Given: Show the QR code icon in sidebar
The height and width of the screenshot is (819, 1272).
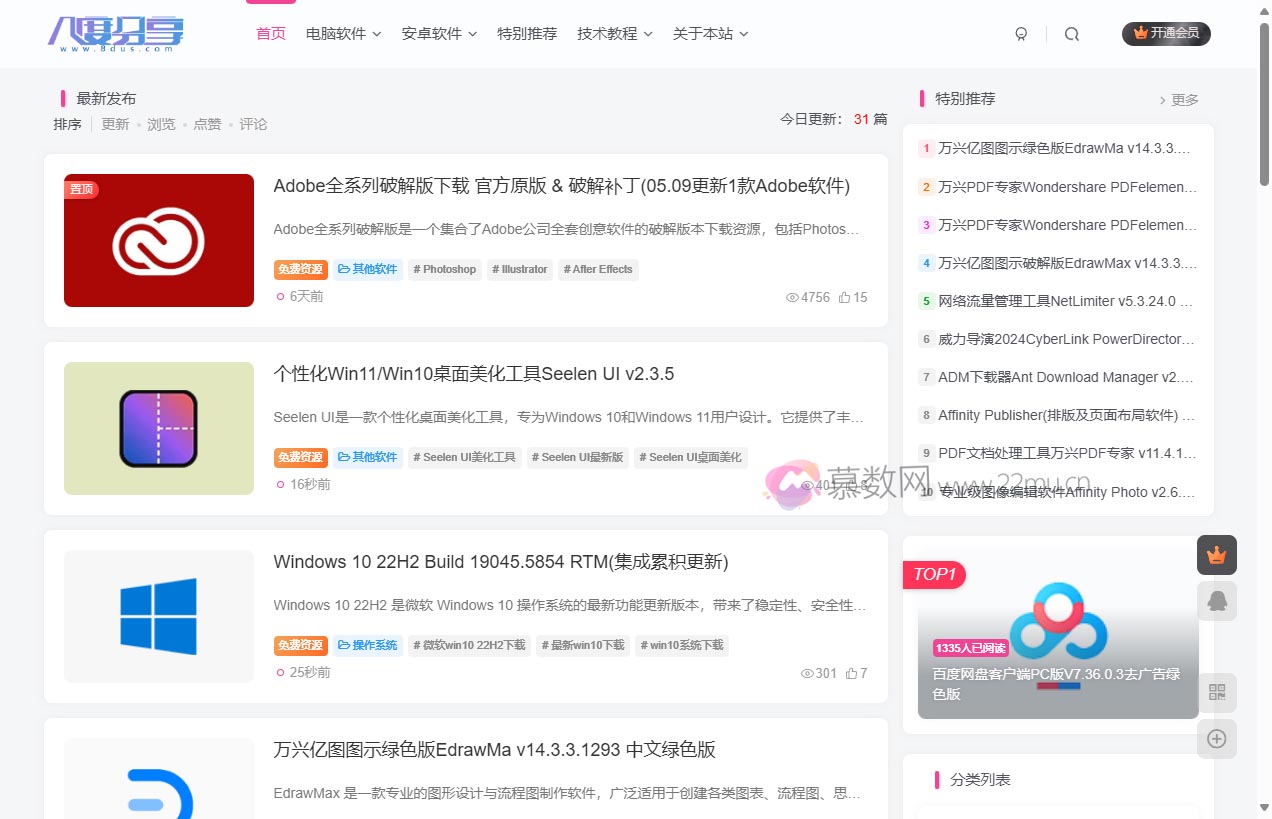Looking at the screenshot, I should click(1216, 692).
